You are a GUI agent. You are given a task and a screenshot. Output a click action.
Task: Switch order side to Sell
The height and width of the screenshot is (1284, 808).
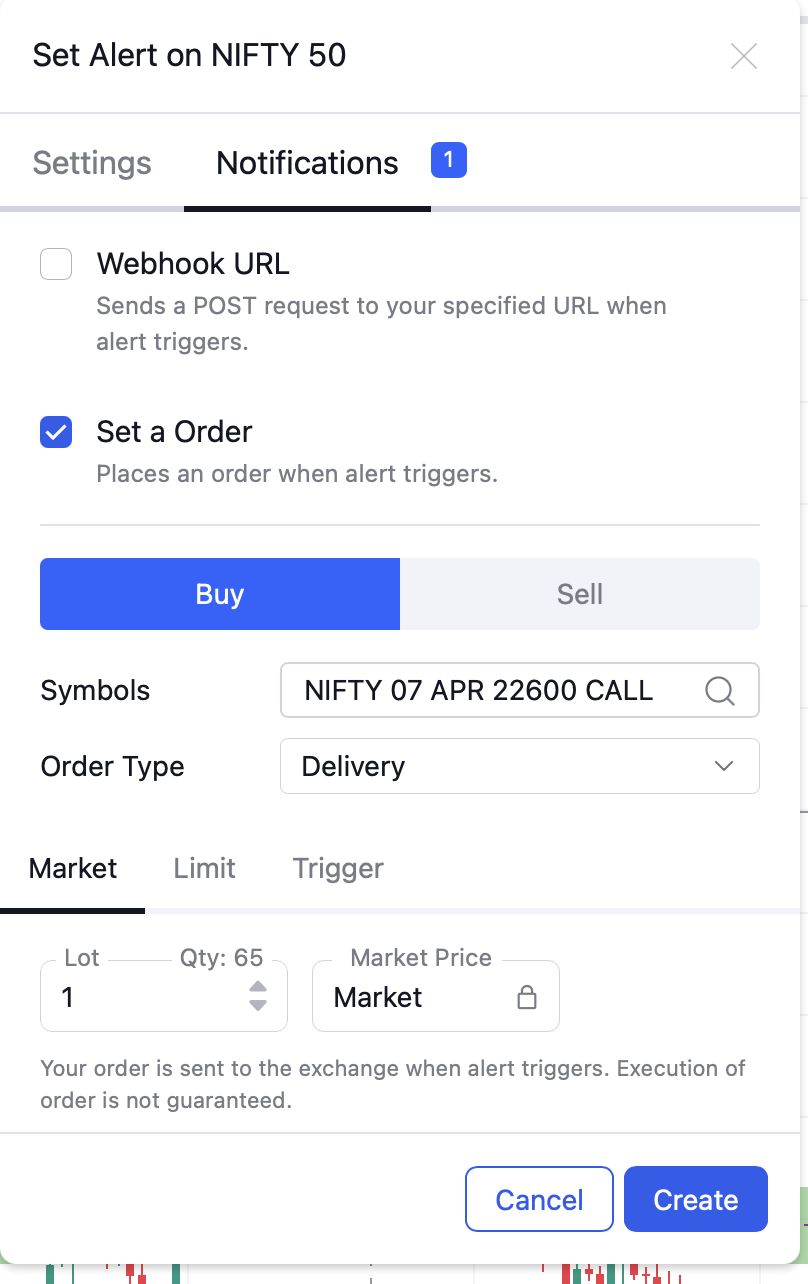click(580, 594)
